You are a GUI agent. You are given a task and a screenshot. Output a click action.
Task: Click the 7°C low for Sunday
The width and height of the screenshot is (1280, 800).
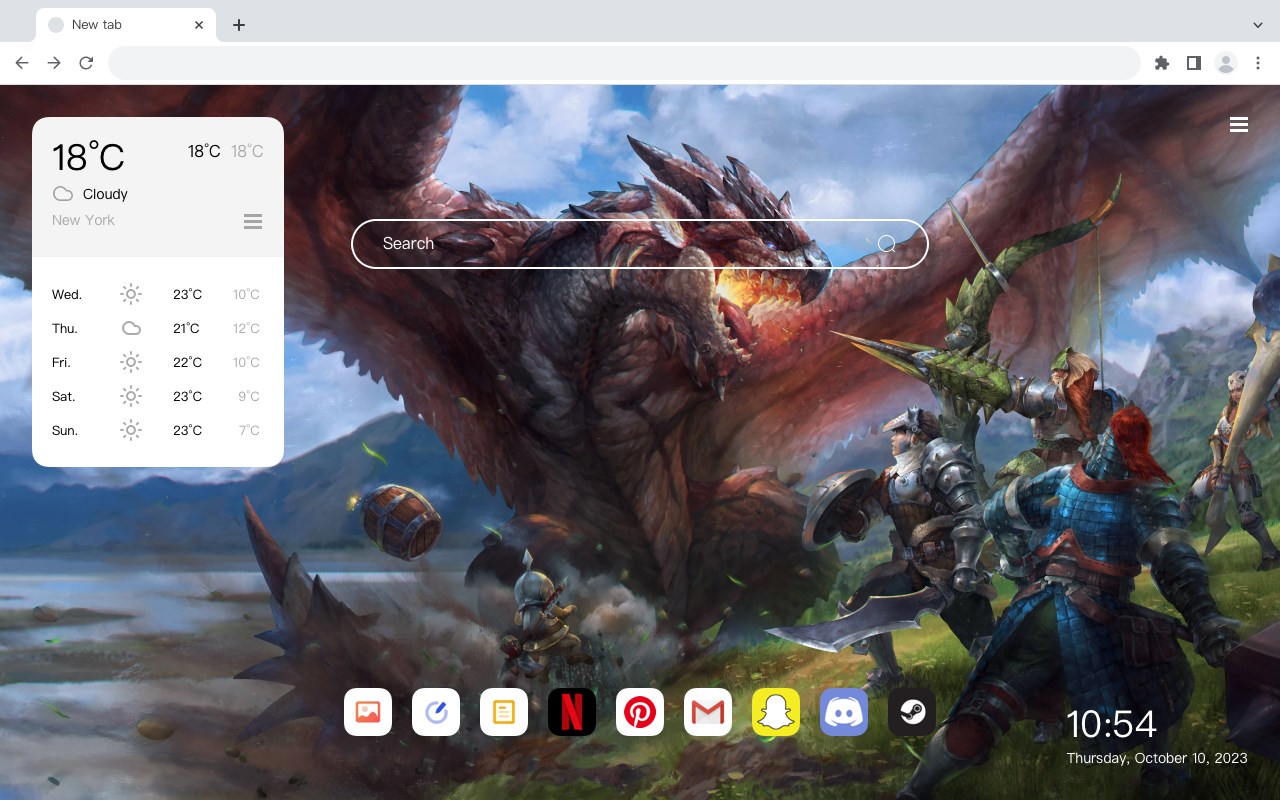pos(249,430)
